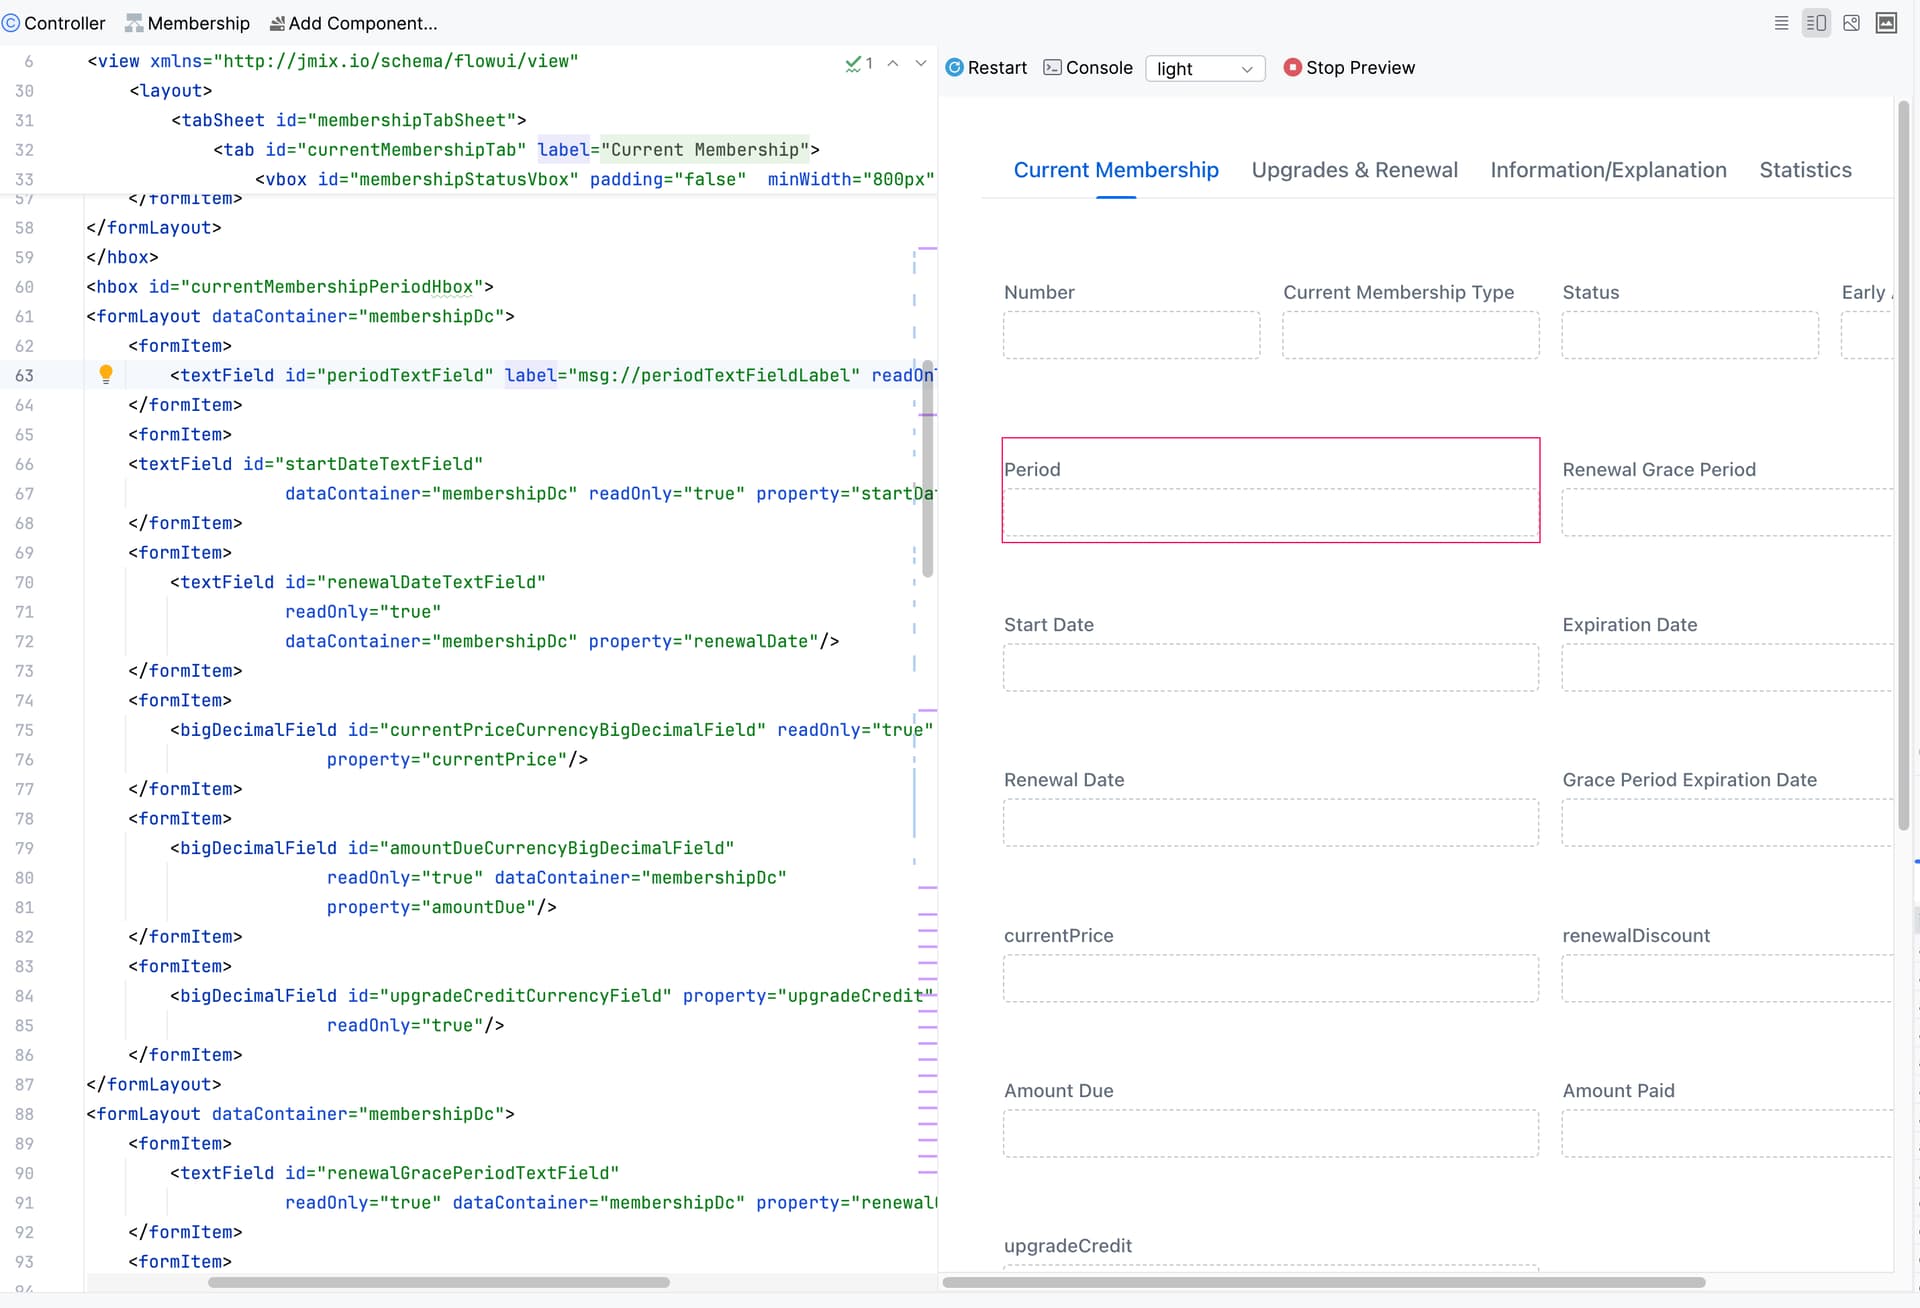
Task: Click the Number input field
Action: (x=1131, y=335)
